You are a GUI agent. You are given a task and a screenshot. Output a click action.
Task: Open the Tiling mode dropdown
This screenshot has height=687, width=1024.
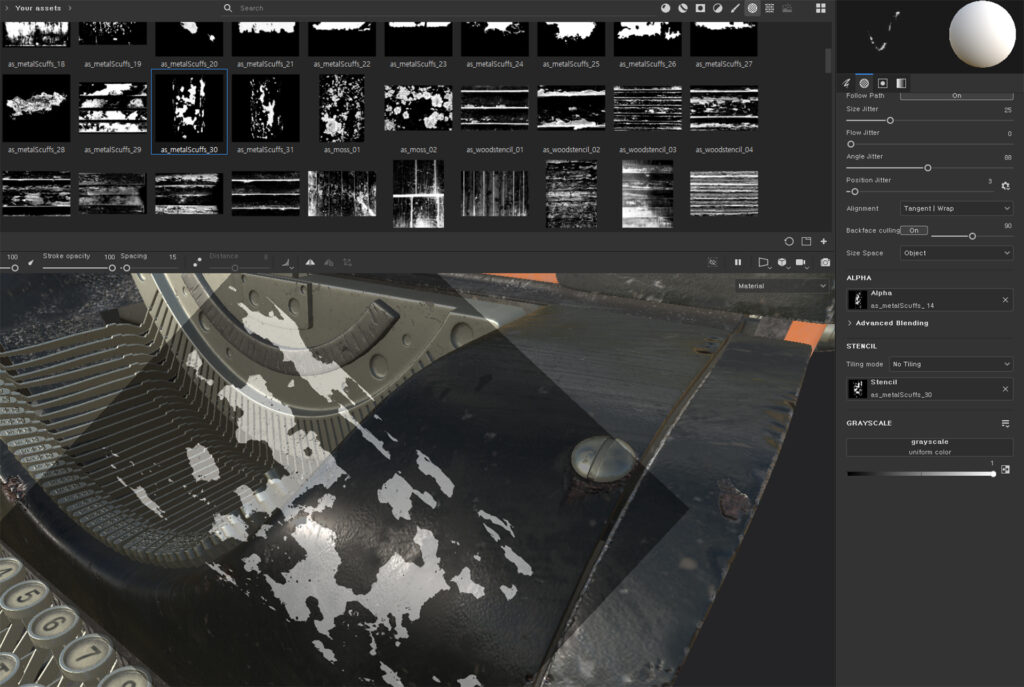click(950, 364)
